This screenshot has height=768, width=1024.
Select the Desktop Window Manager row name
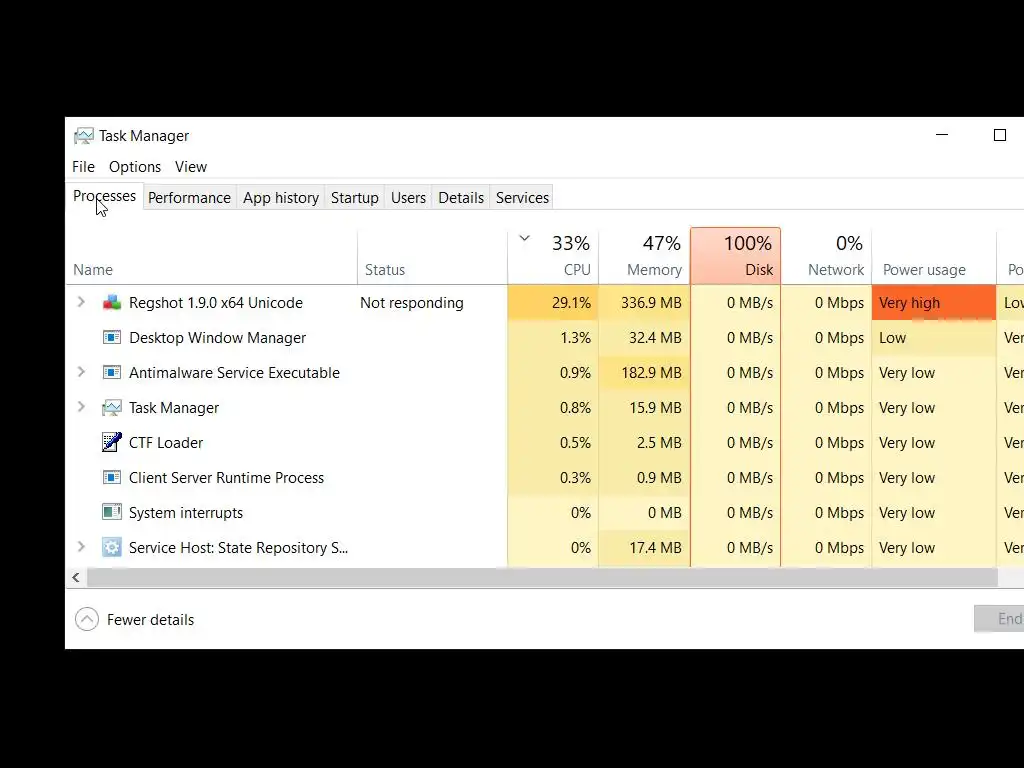[217, 338]
